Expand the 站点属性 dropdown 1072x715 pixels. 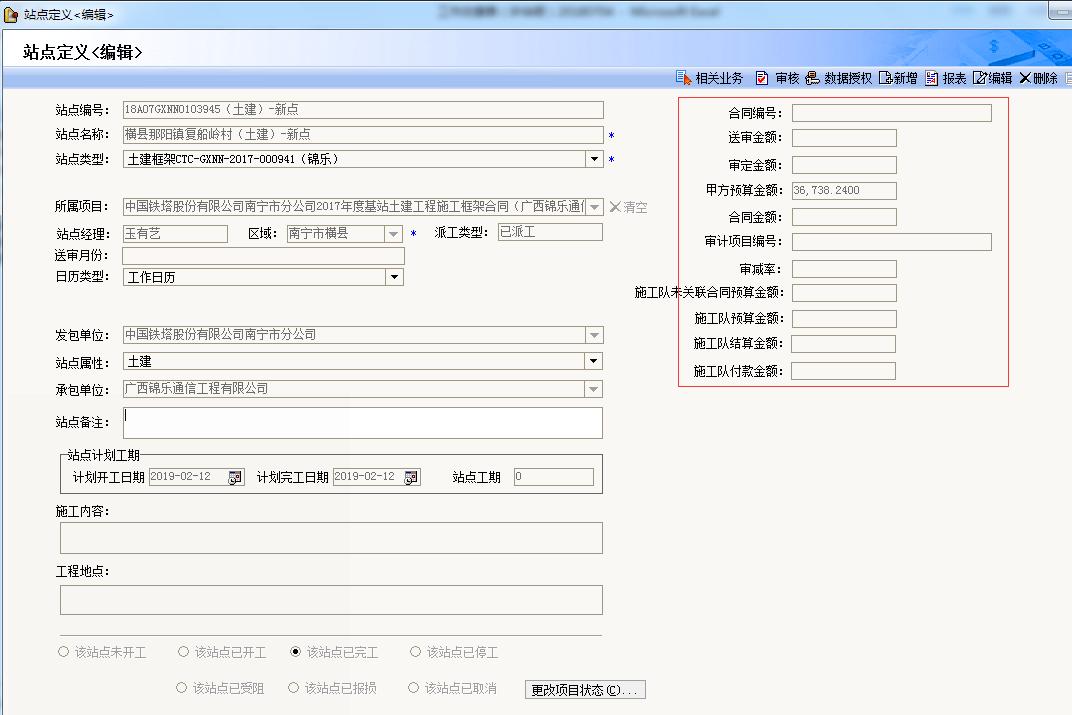point(594,361)
